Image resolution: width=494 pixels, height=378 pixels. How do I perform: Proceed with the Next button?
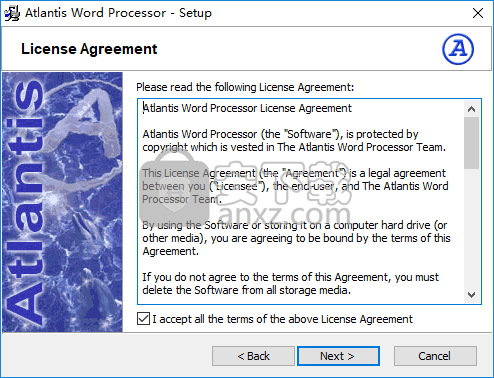coord(338,356)
